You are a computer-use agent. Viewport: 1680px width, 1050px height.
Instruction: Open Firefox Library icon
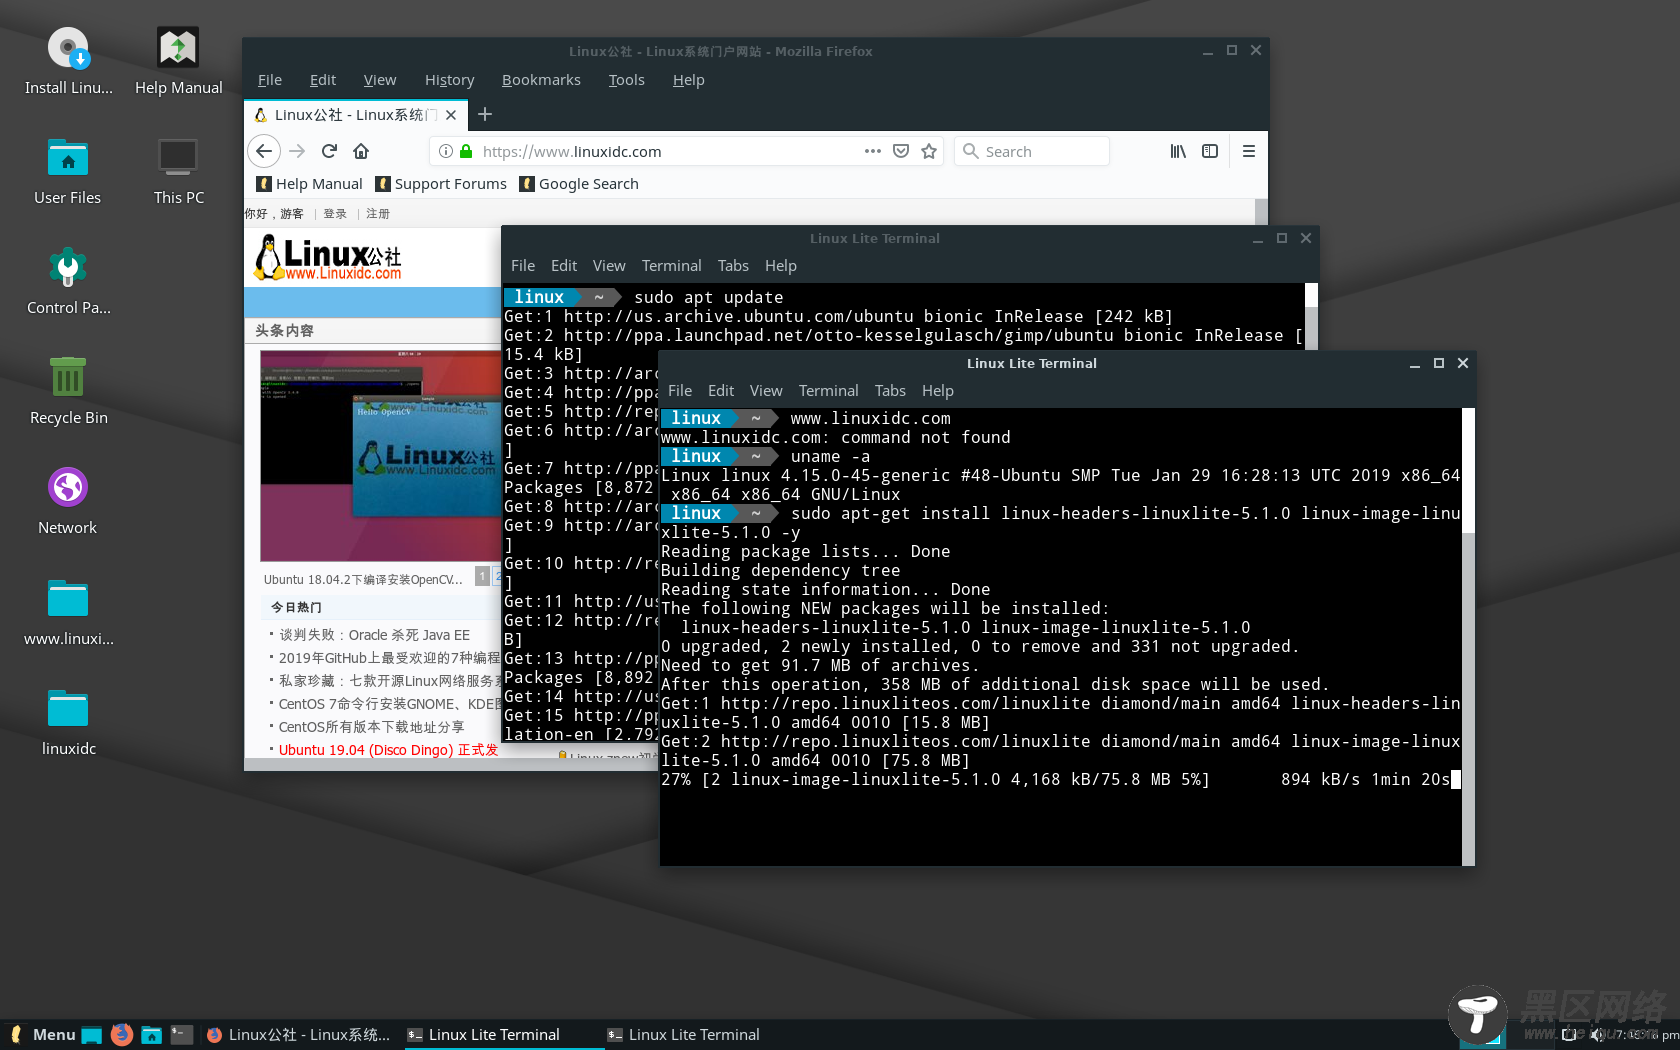pyautogui.click(x=1178, y=151)
